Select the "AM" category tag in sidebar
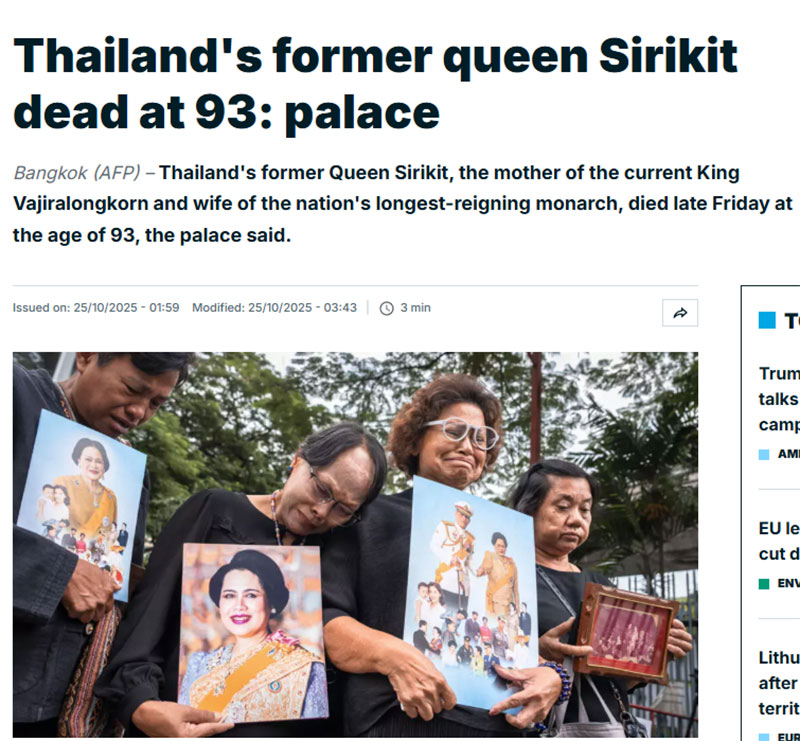800x741 pixels. click(788, 454)
